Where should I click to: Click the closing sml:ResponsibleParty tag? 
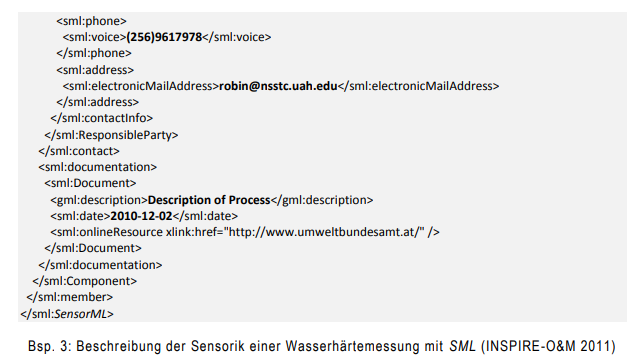pos(111,135)
